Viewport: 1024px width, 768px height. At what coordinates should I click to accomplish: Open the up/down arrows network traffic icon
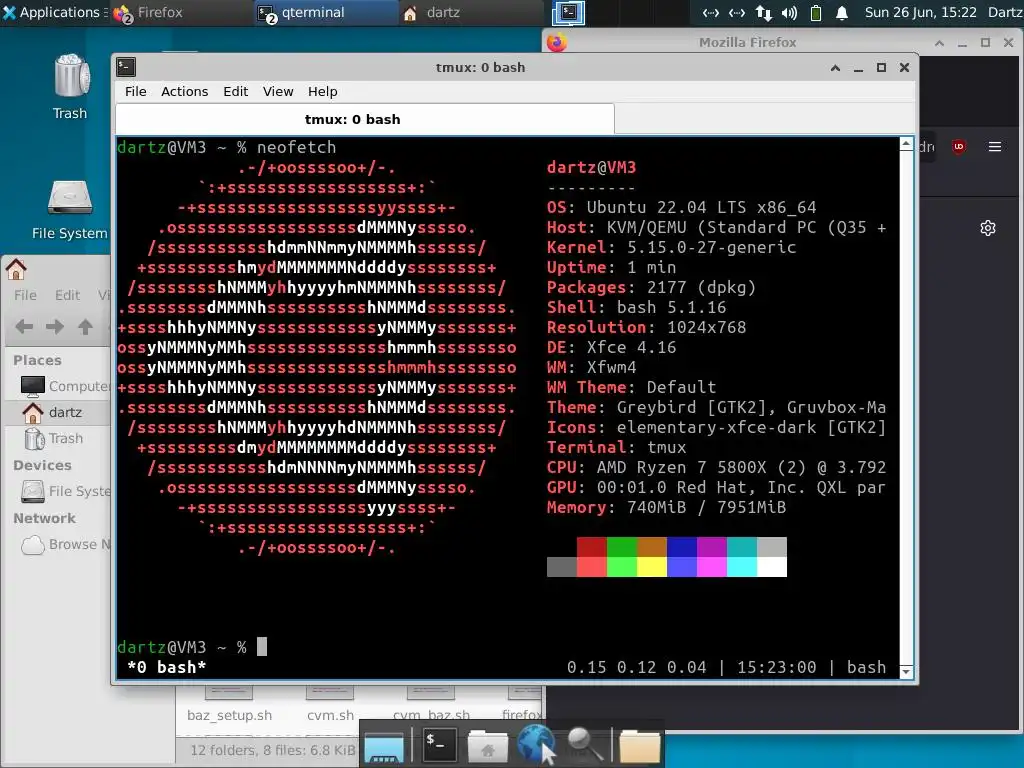click(763, 12)
